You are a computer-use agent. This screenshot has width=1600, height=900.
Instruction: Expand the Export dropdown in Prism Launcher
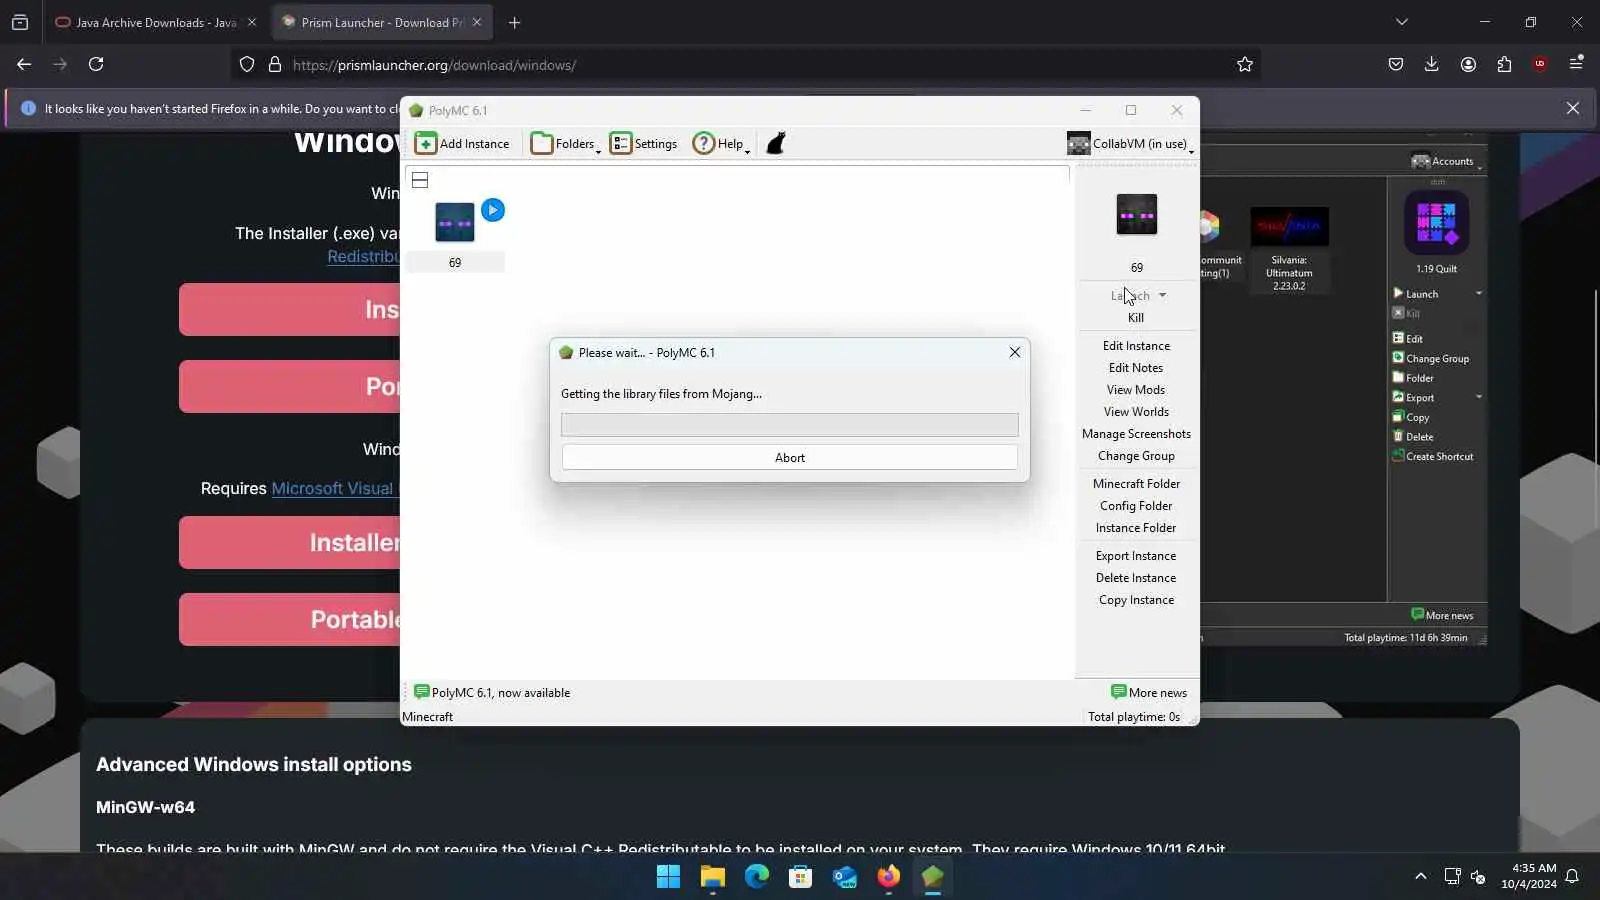pyautogui.click(x=1479, y=397)
